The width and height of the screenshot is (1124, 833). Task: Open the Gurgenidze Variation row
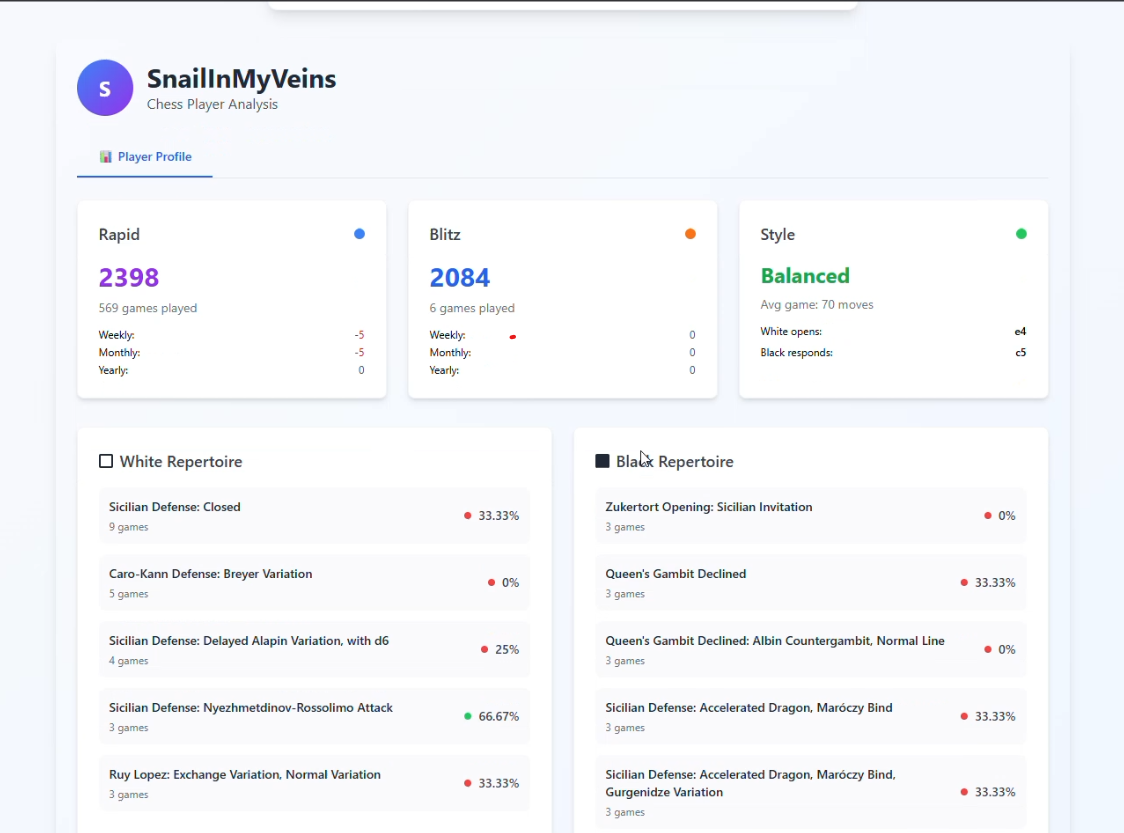pyautogui.click(x=811, y=792)
